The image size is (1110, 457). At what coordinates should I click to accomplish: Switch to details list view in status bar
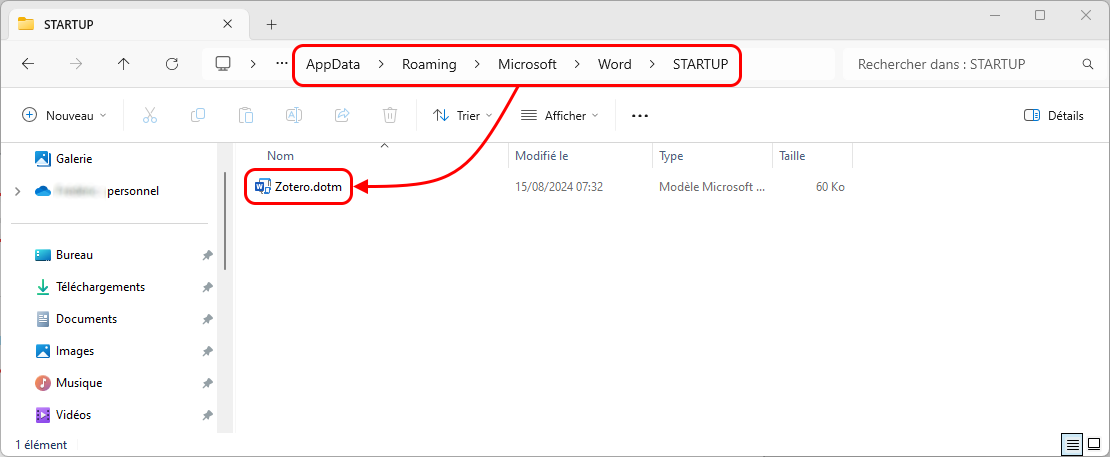(x=1072, y=444)
